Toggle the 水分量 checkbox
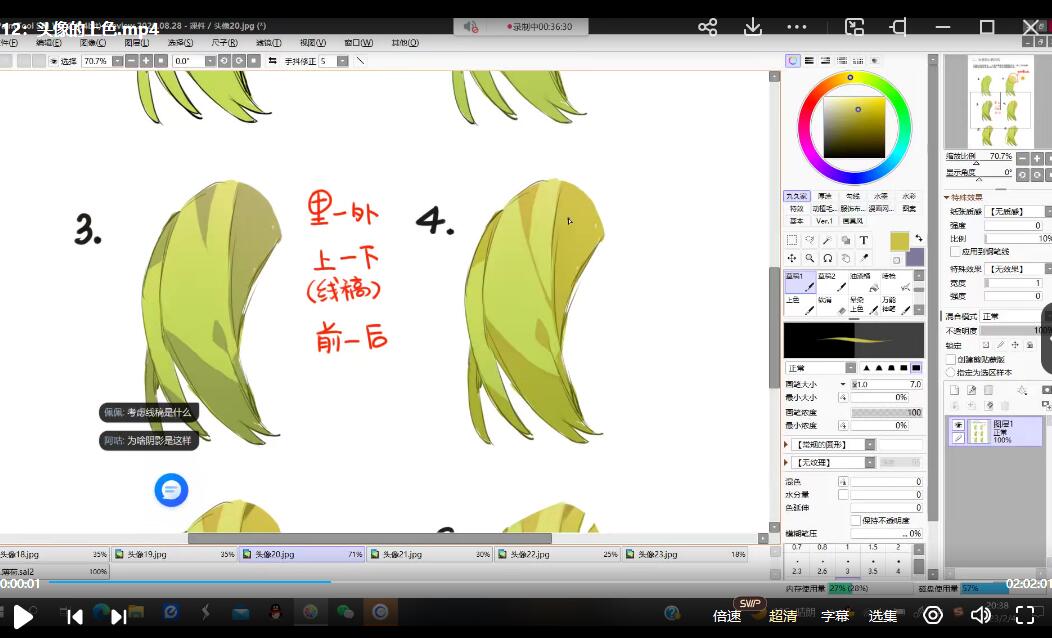Screen dimensions: 1052x638 tap(843, 494)
